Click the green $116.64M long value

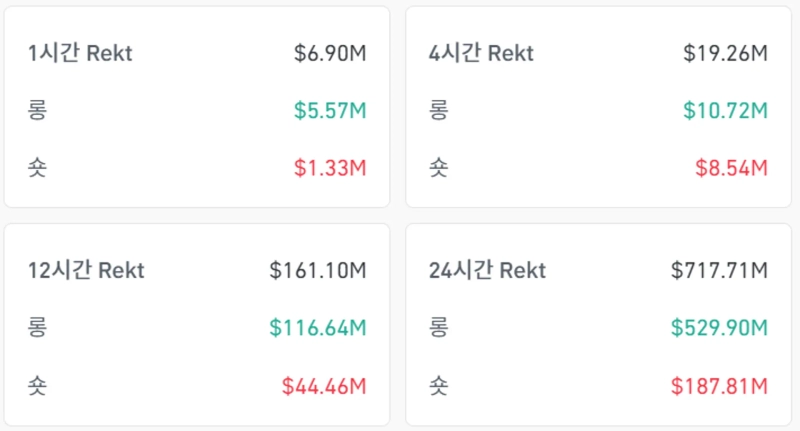(x=318, y=327)
